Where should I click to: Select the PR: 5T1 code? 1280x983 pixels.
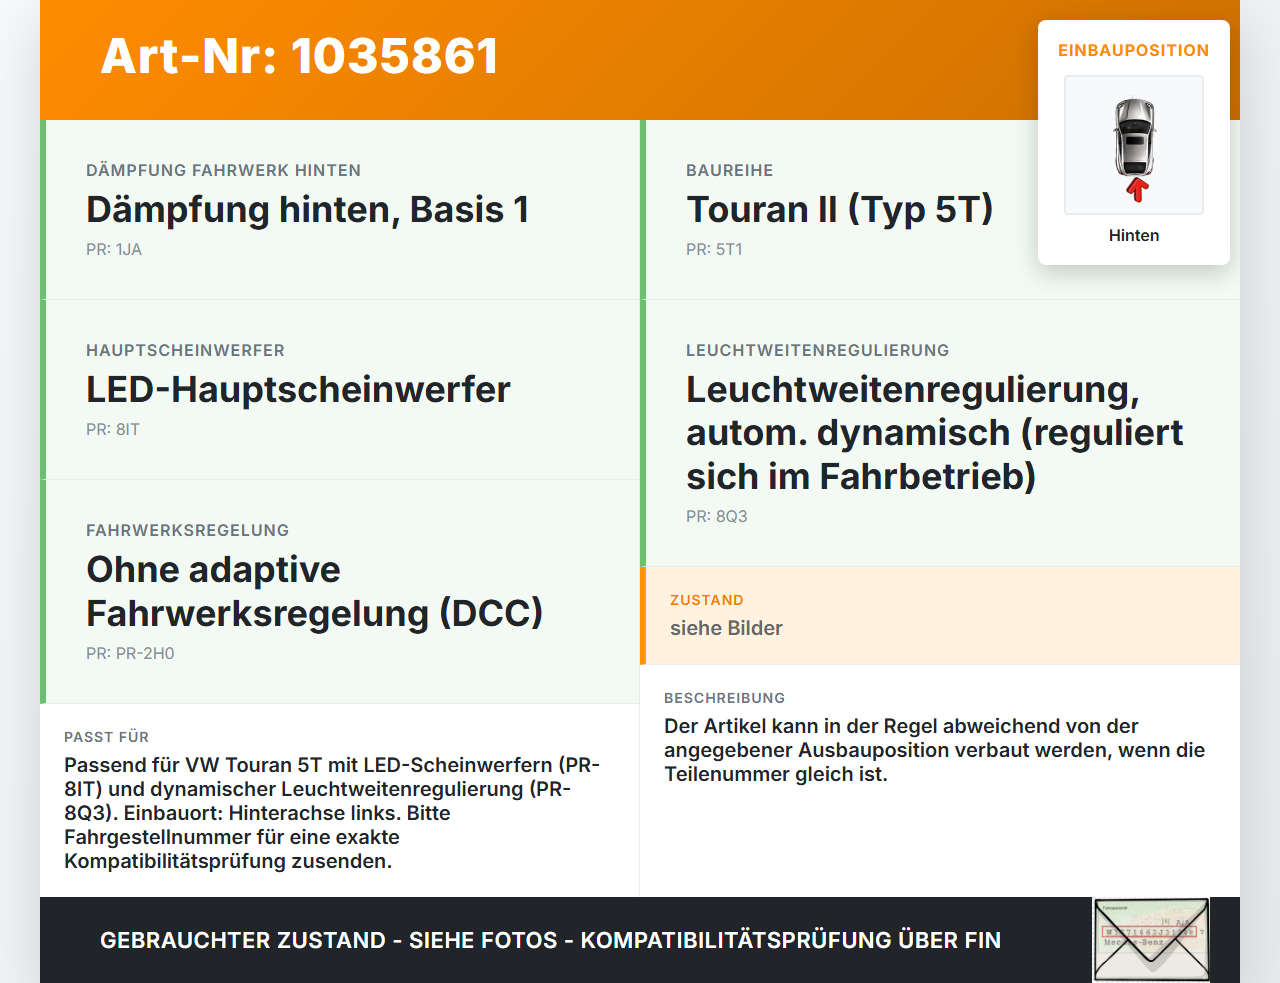(714, 249)
